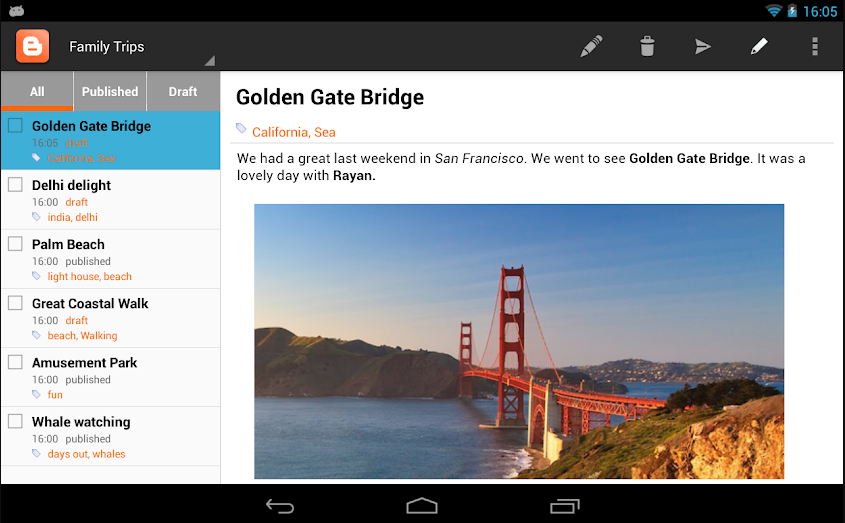This screenshot has width=845, height=523.
Task: Click the india, delhi tags
Action: tap(73, 217)
